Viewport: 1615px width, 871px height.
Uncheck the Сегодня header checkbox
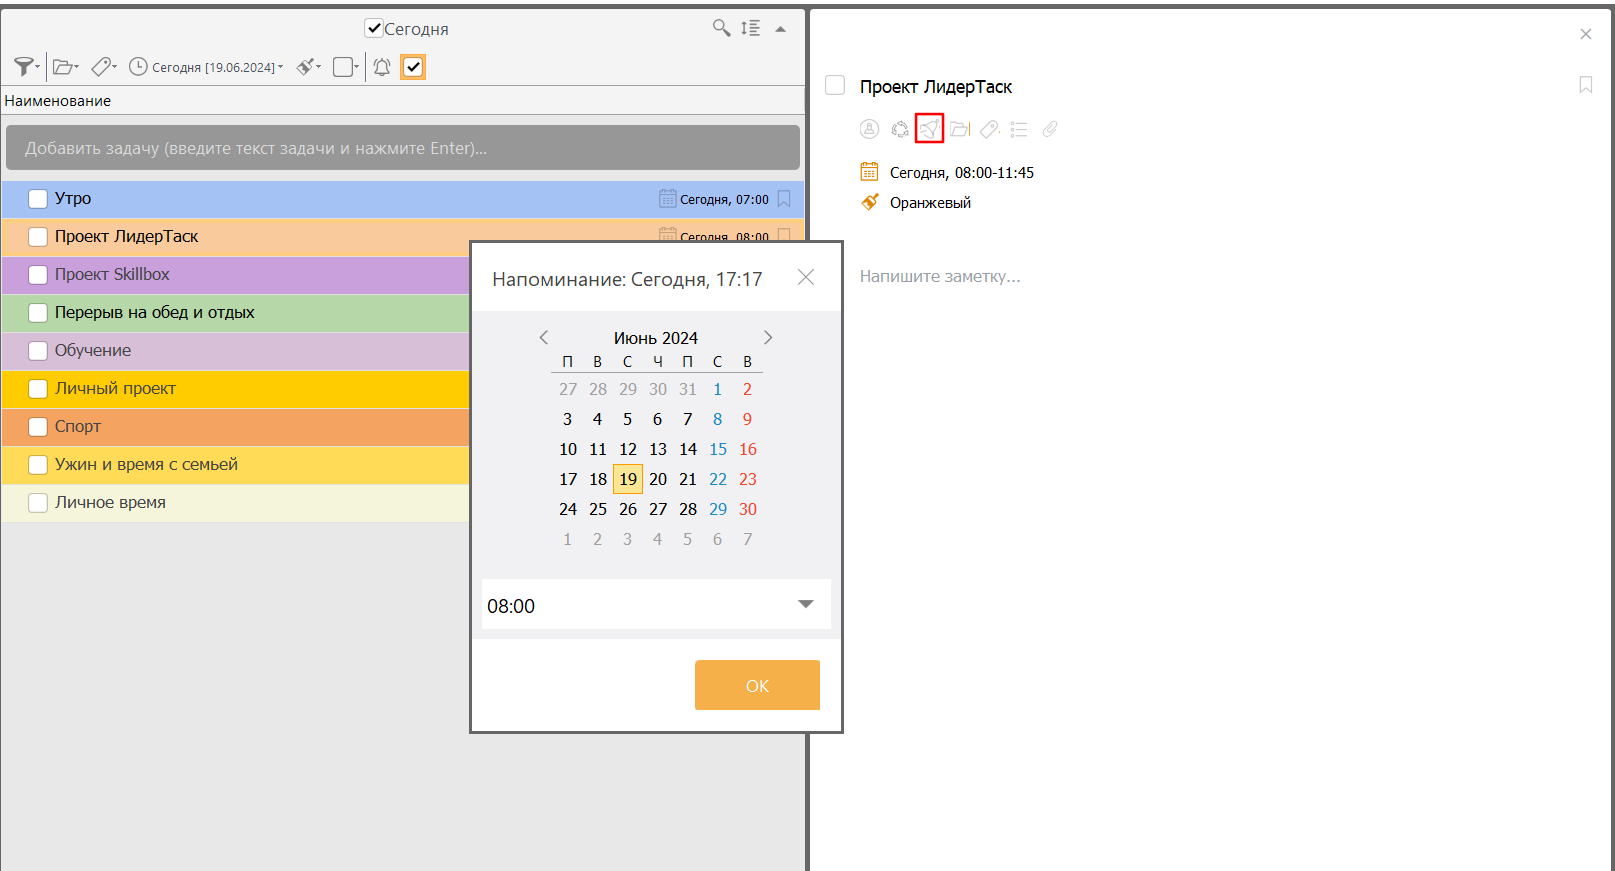coord(374,29)
